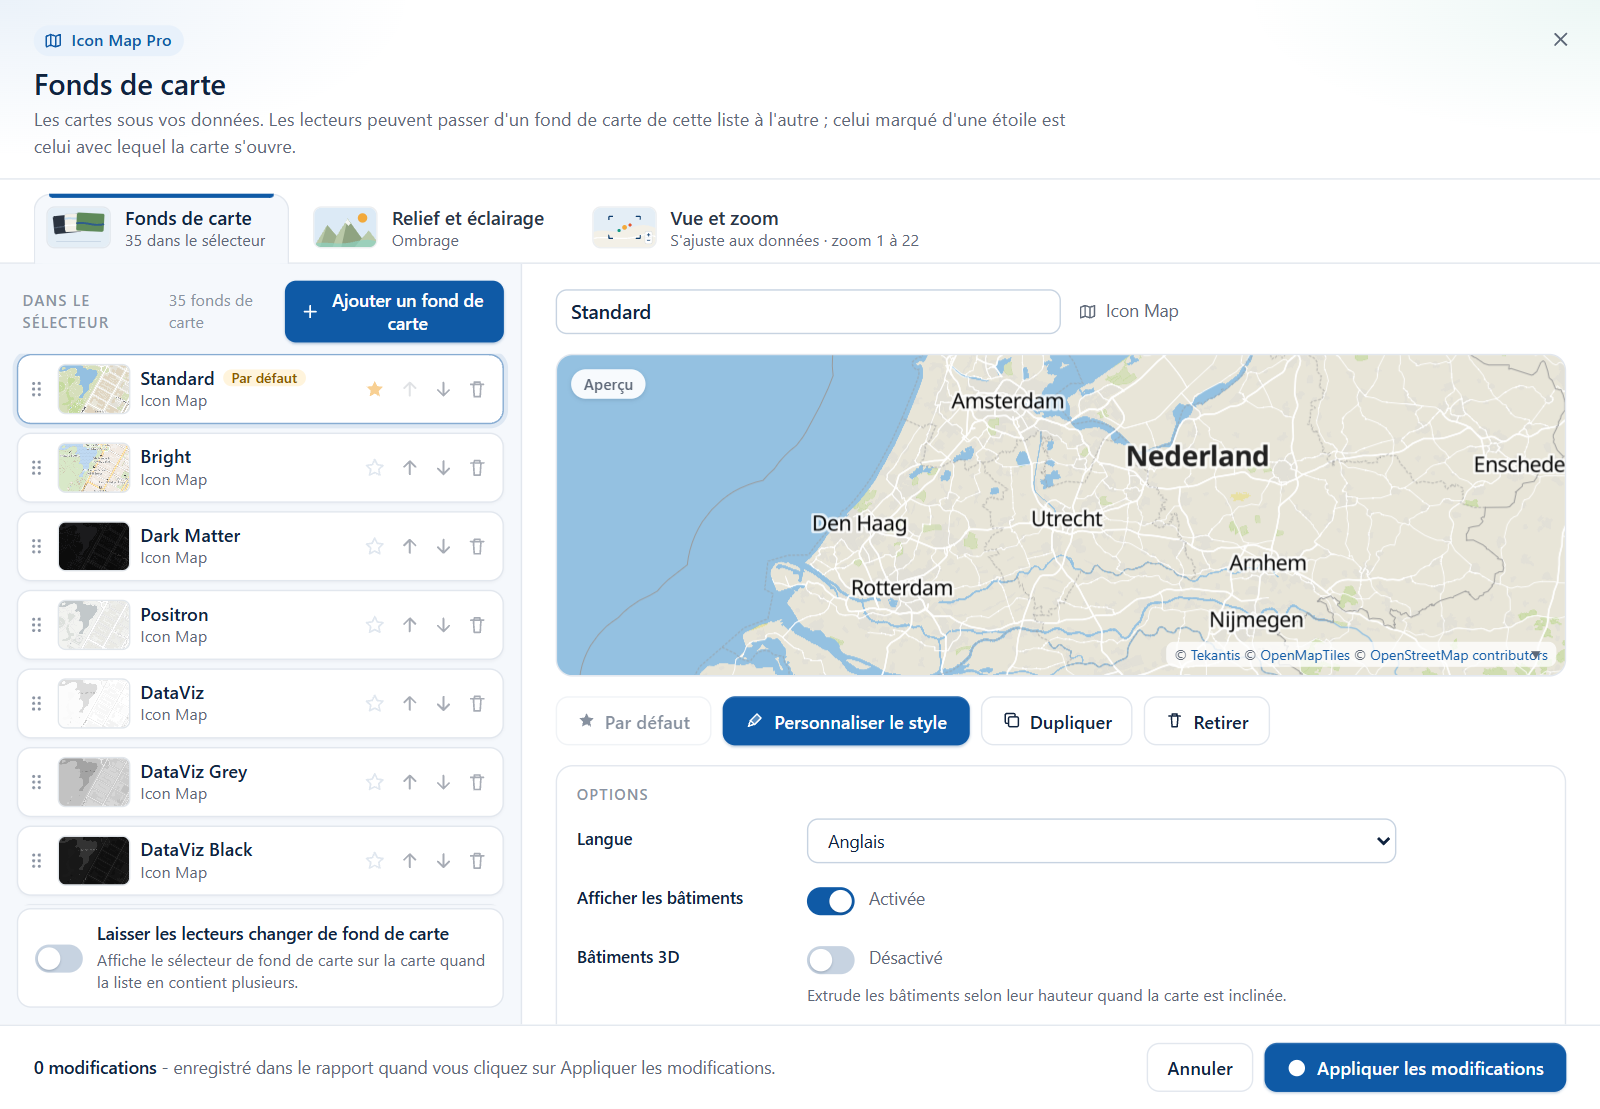This screenshot has width=1600, height=1109.
Task: Open the Vue et zoom tab
Action: [757, 228]
